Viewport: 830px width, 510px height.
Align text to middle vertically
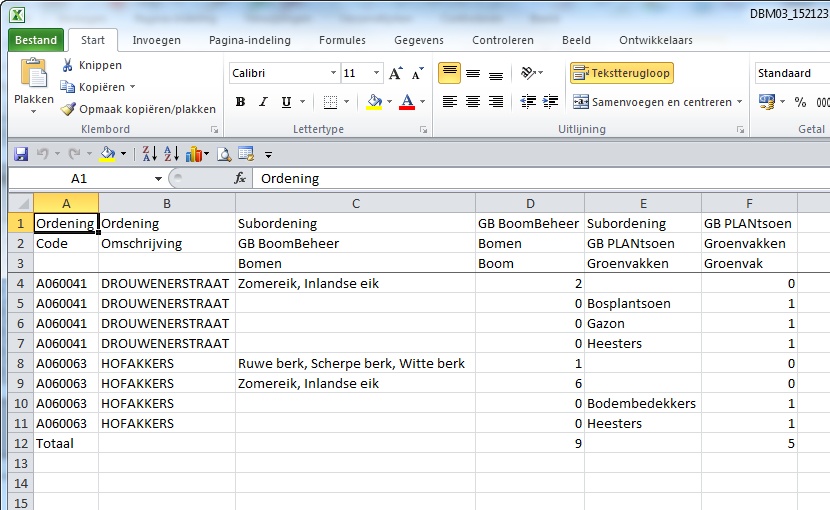(x=473, y=73)
